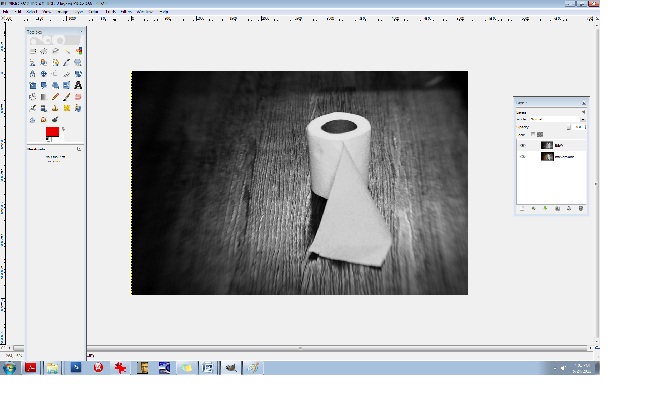Open the Windows Start button
The height and width of the screenshot is (406, 650).
[x=9, y=368]
